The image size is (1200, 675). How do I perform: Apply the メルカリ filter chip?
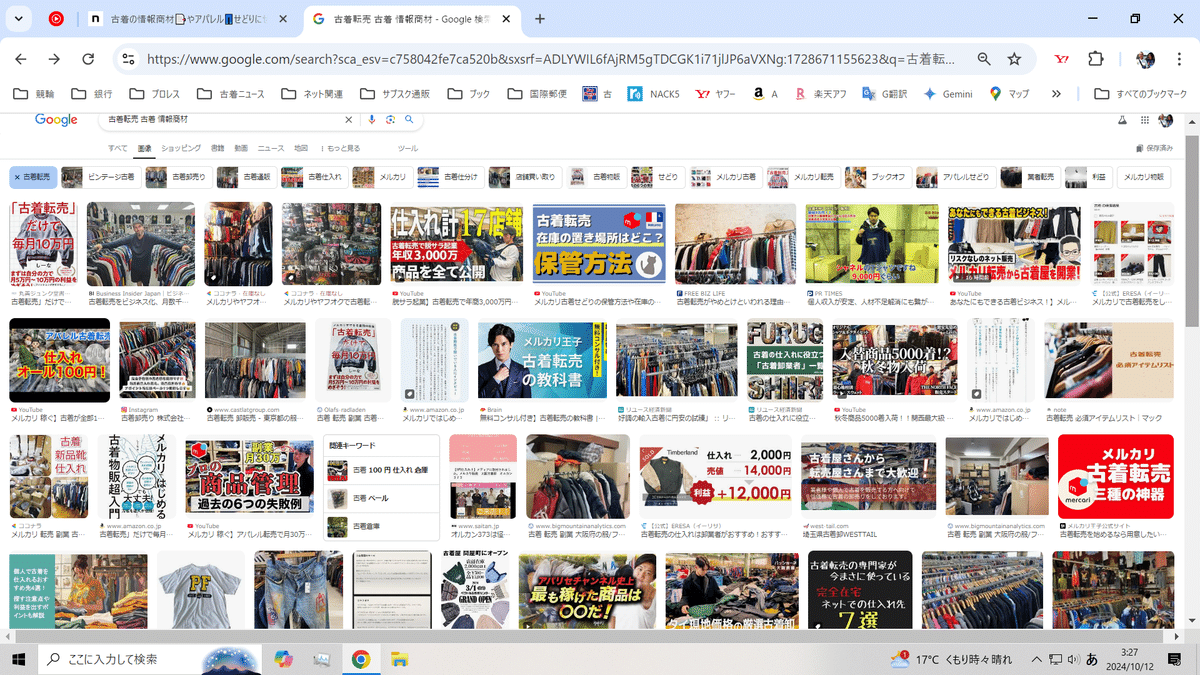click(382, 177)
